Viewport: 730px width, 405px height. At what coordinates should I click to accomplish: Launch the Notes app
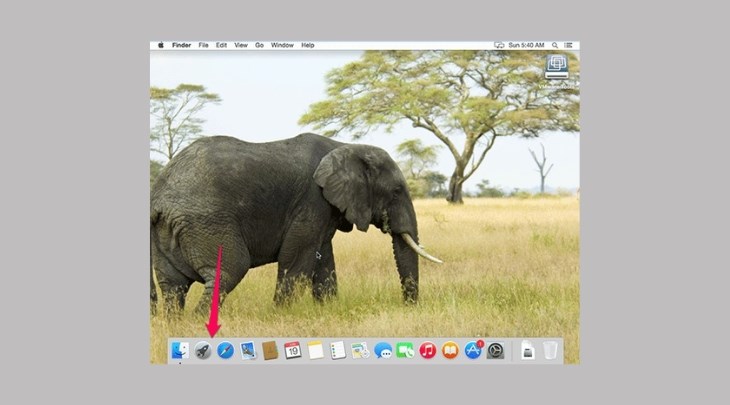coord(316,351)
